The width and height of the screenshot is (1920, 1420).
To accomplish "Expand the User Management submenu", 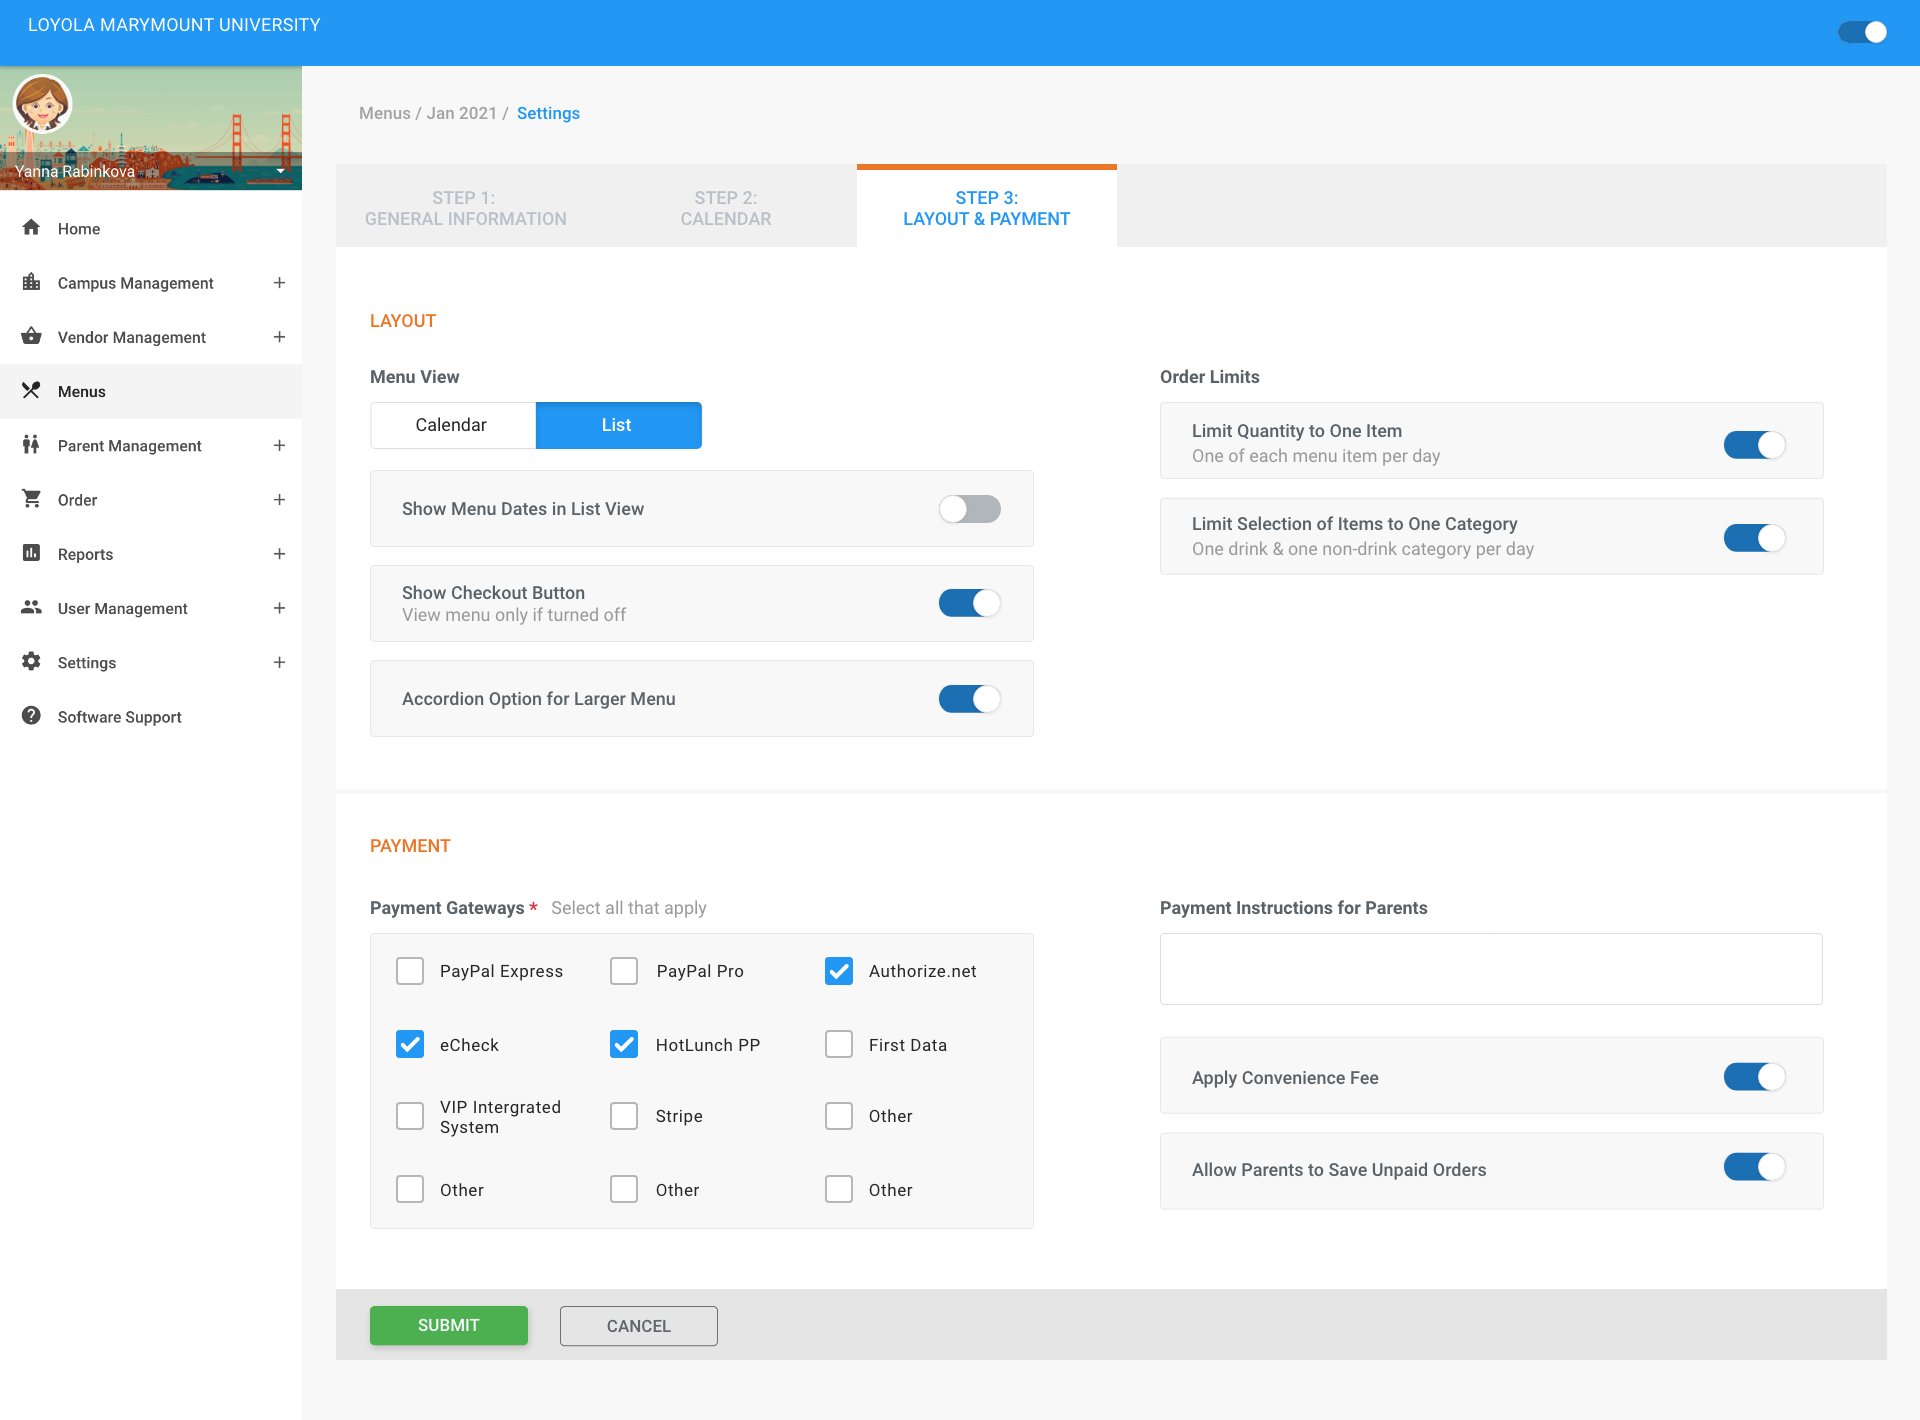I will pyautogui.click(x=279, y=608).
